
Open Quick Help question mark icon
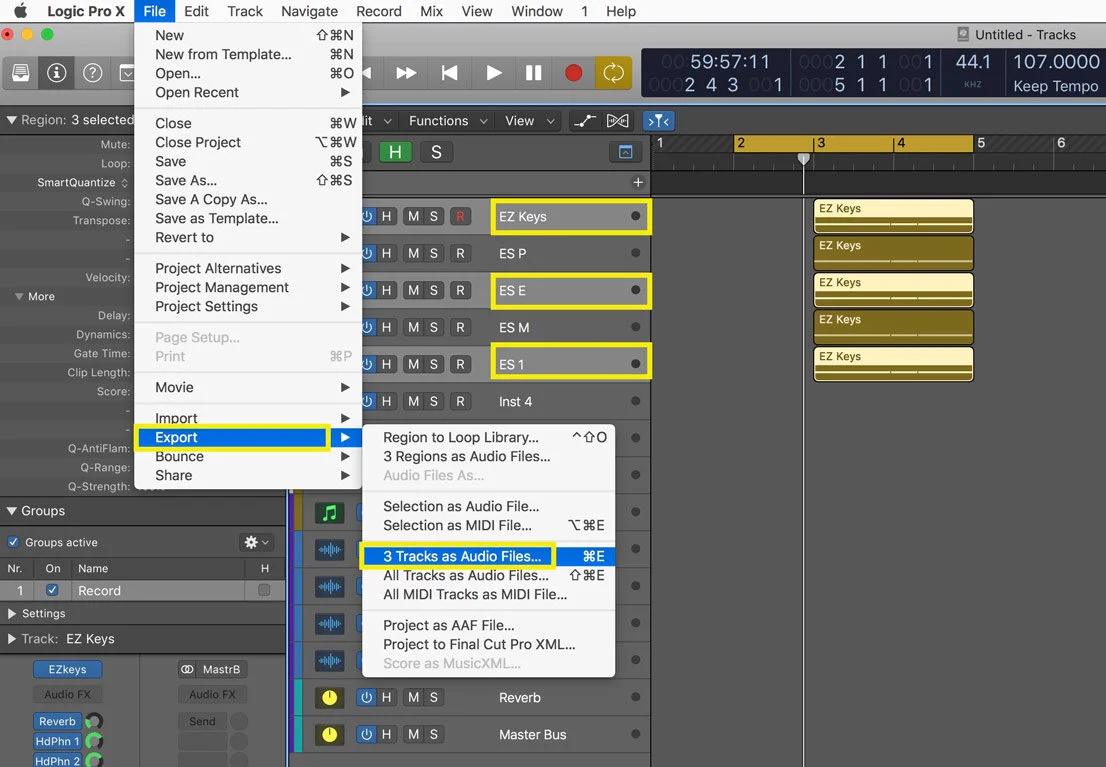92,73
